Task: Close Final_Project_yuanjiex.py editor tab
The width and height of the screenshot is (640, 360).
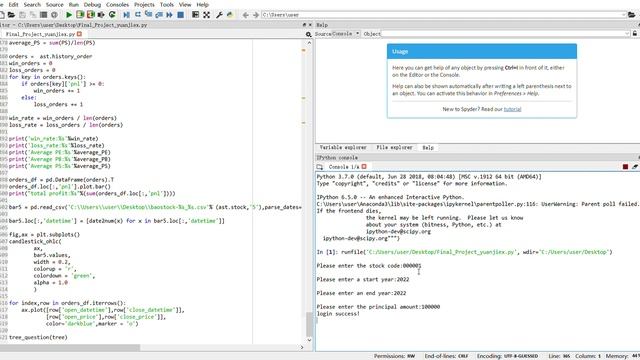Action: point(80,34)
